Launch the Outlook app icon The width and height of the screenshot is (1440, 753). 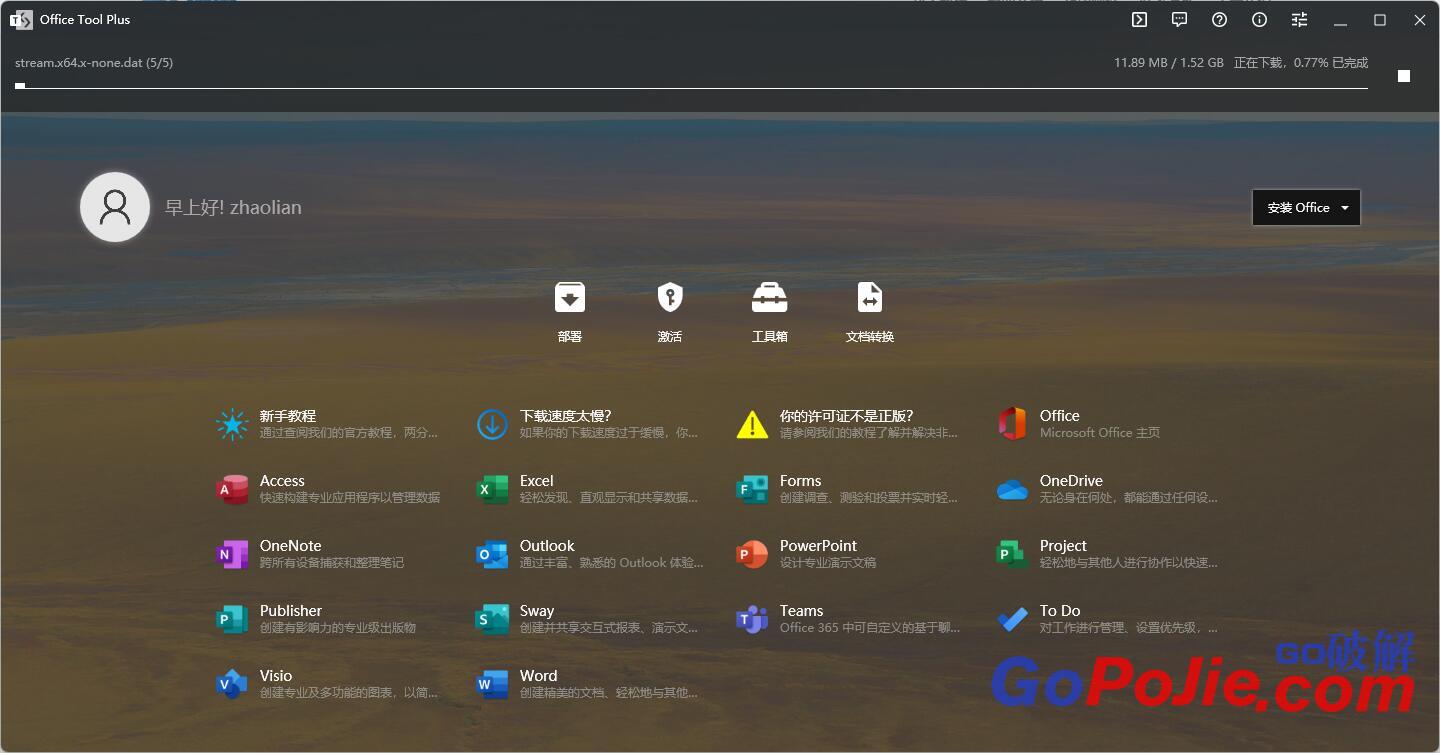[x=492, y=554]
